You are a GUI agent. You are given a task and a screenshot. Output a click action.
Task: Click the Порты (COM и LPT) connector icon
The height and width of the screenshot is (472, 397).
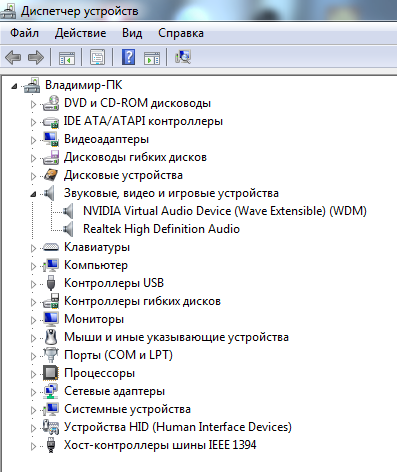point(51,355)
